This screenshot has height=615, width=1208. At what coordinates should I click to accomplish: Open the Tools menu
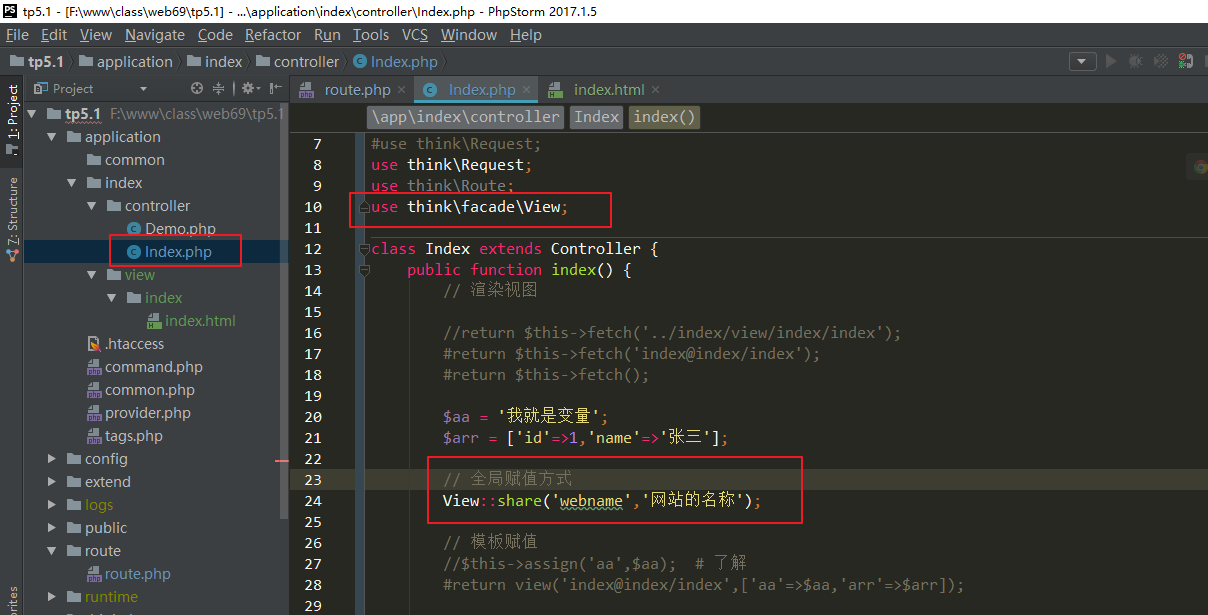371,35
